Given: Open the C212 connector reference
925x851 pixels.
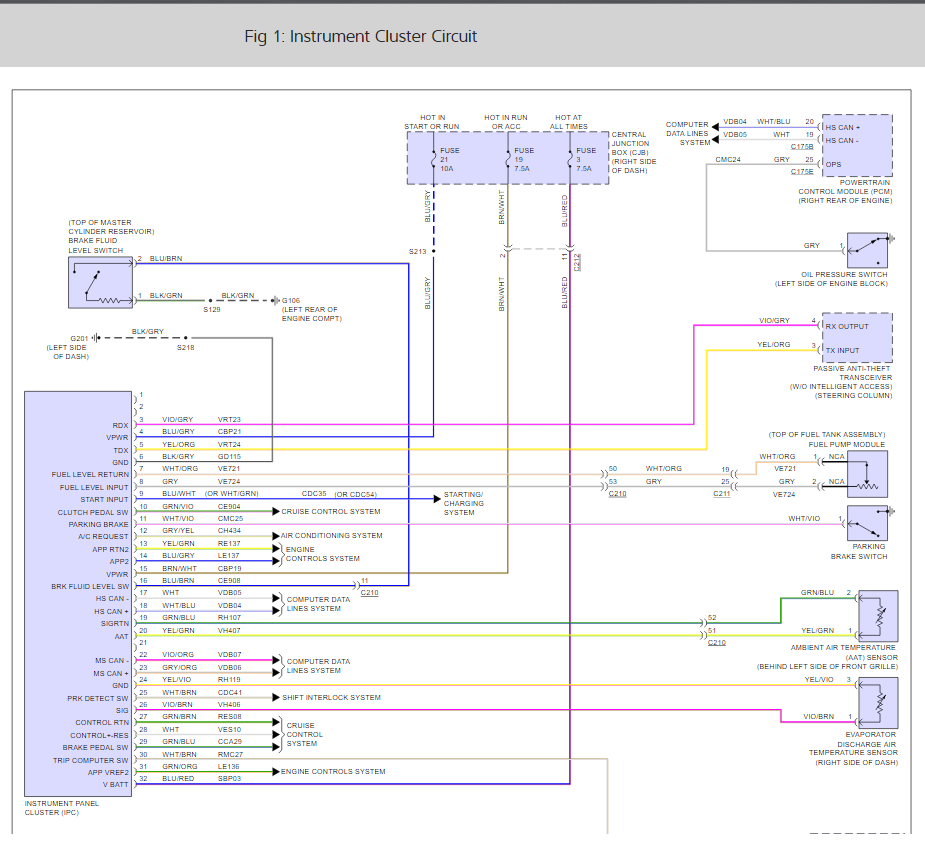Looking at the screenshot, I should [x=577, y=263].
